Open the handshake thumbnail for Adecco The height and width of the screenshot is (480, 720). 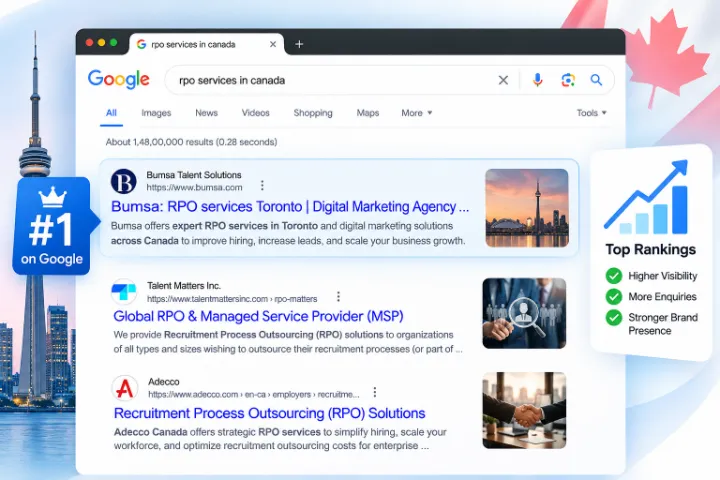524,410
